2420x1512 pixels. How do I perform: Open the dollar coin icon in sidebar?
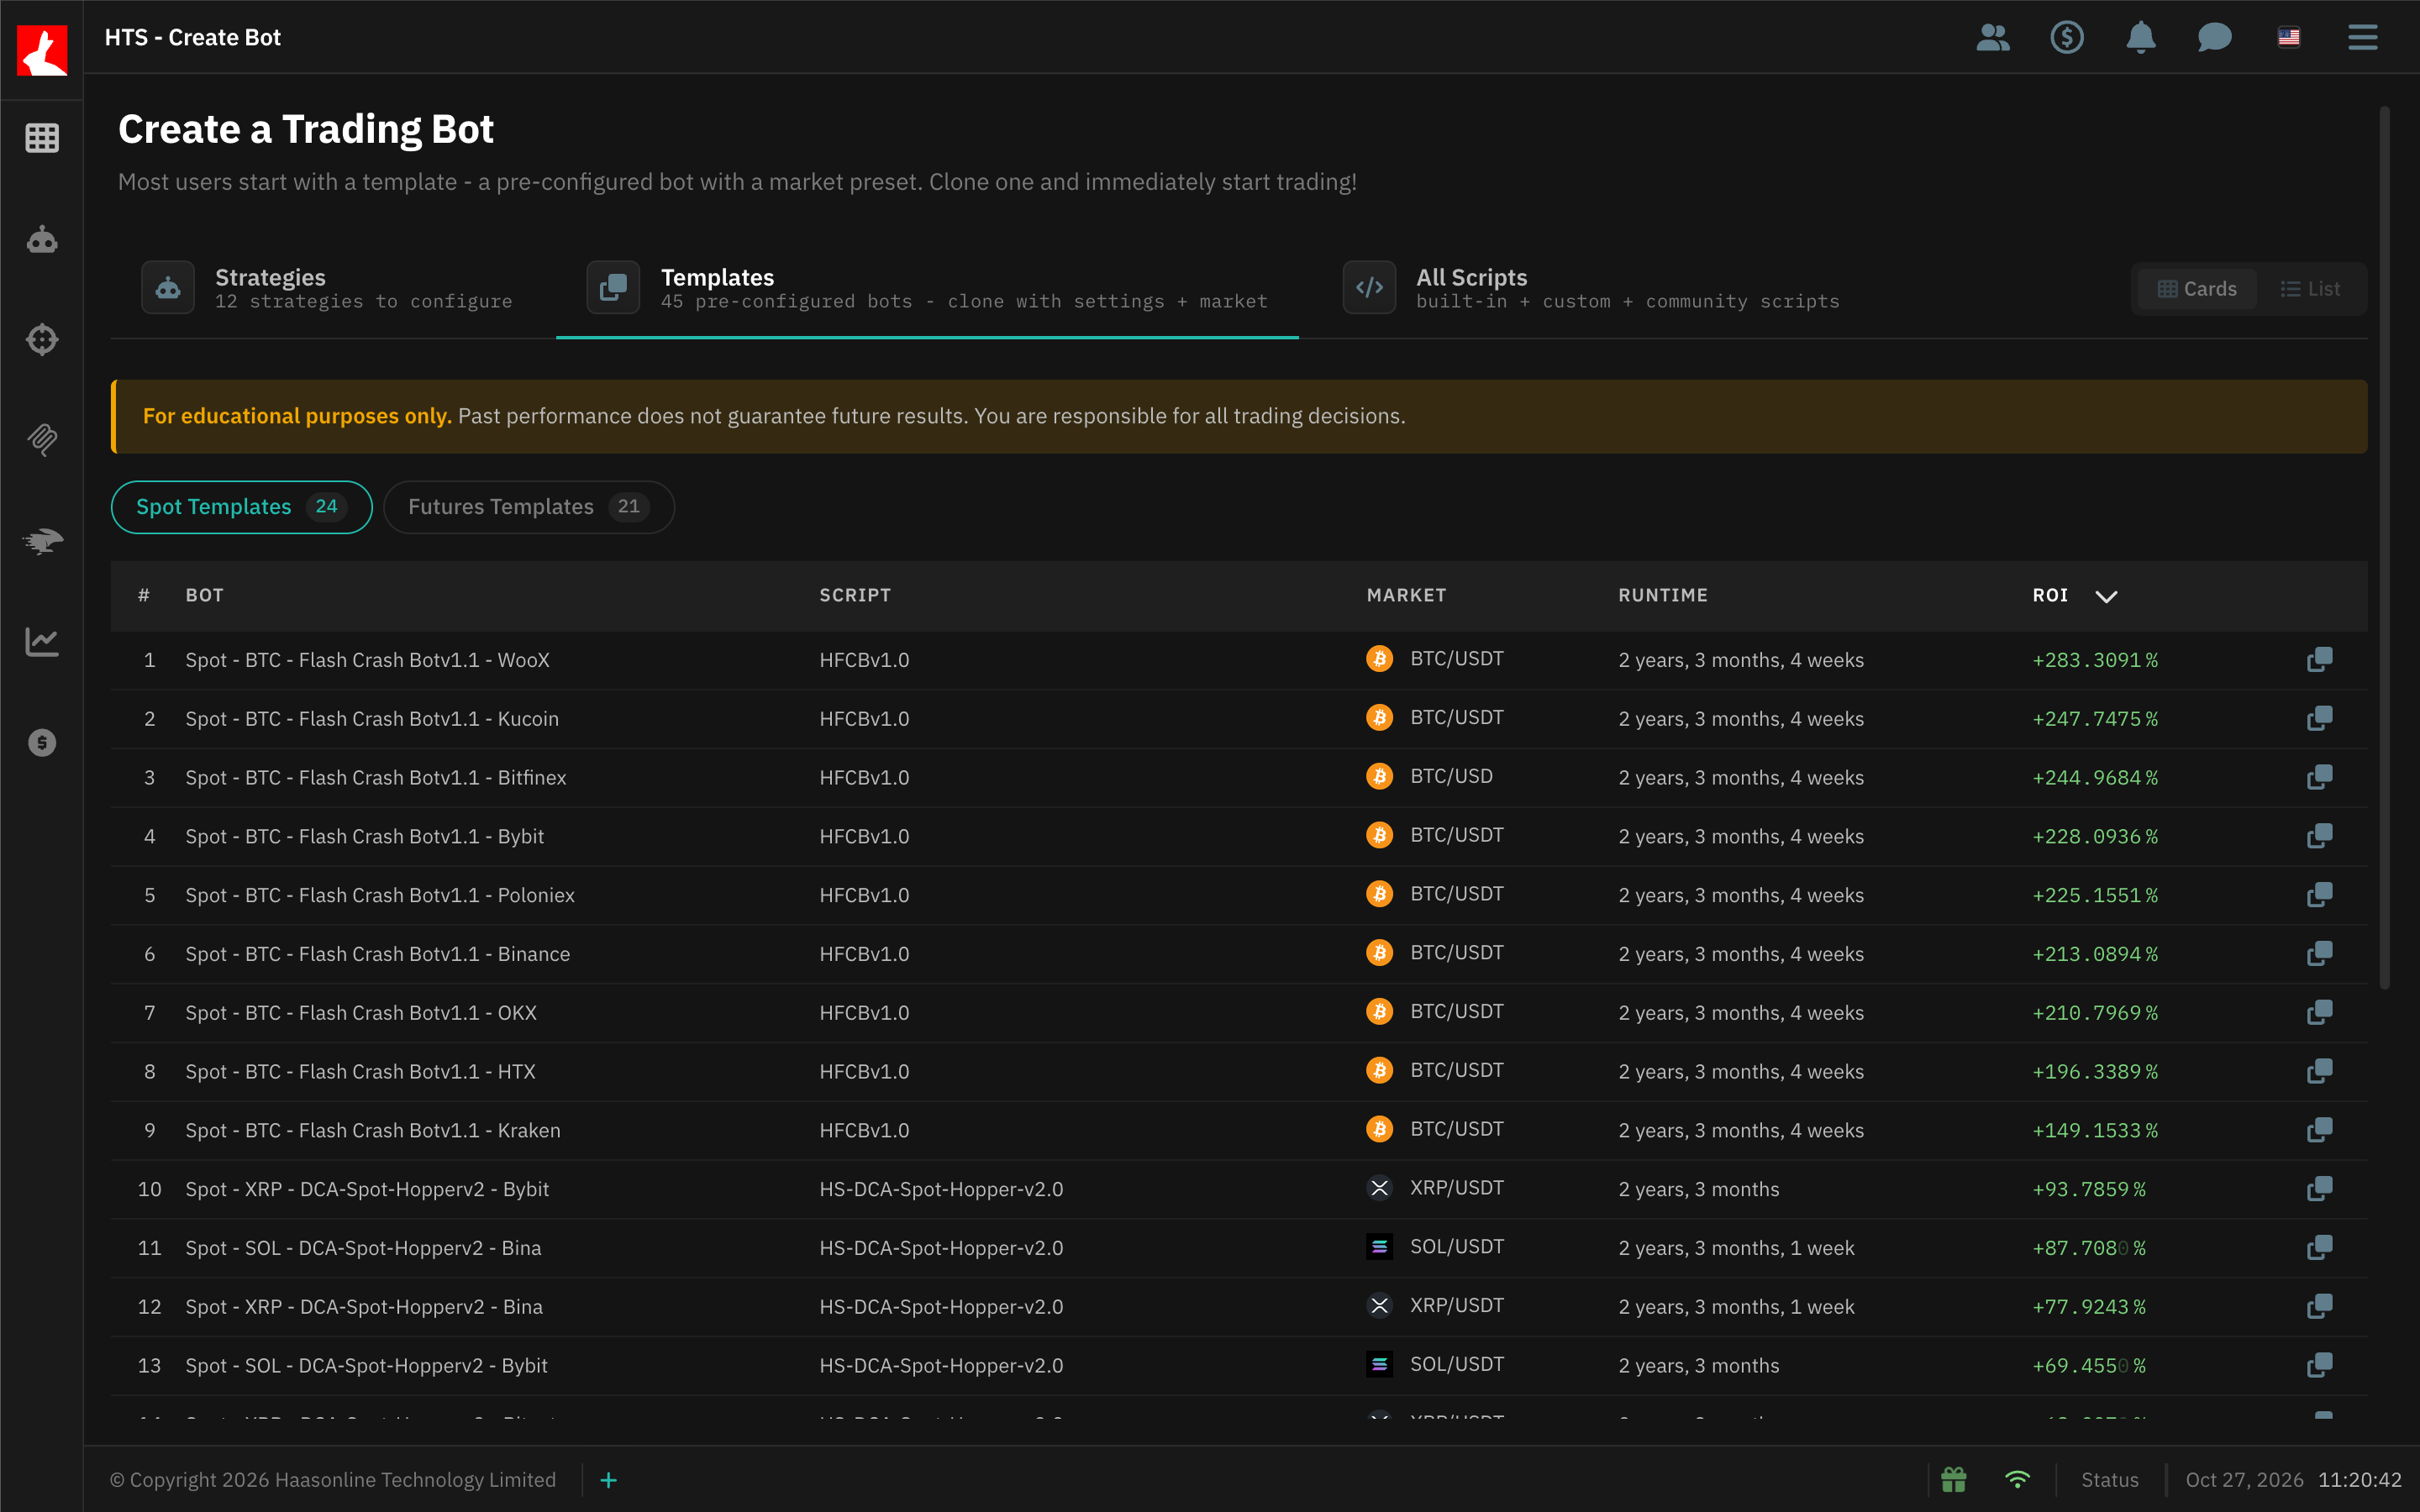click(x=41, y=743)
